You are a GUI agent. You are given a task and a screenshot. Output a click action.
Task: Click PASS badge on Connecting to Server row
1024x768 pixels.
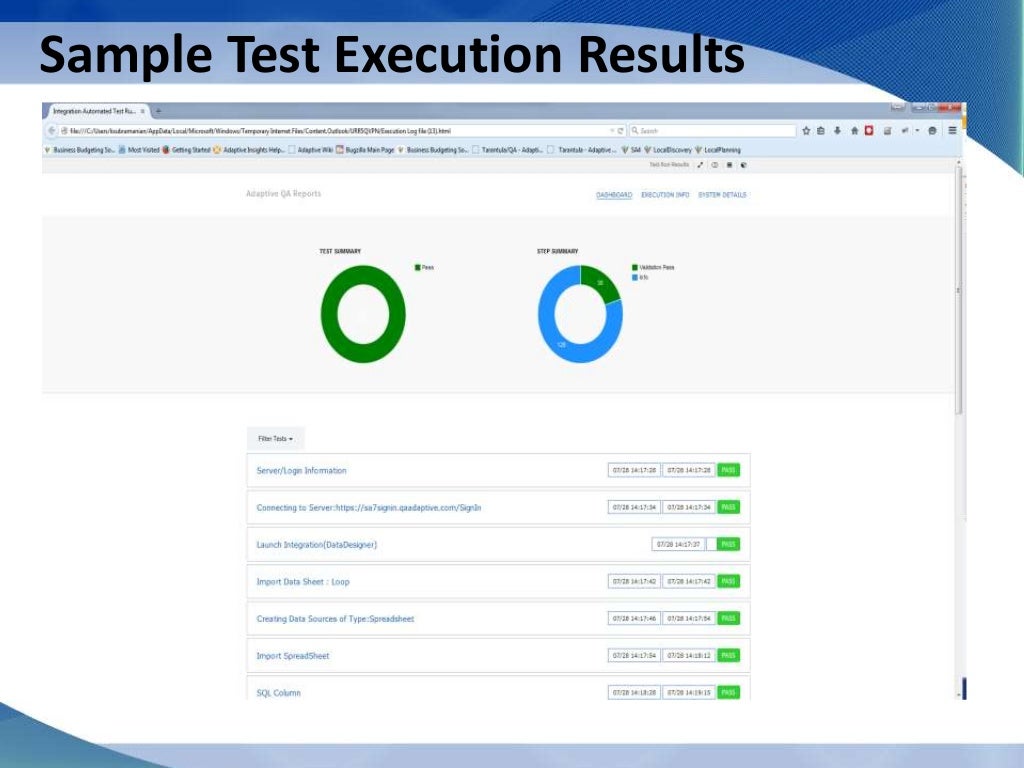click(729, 507)
